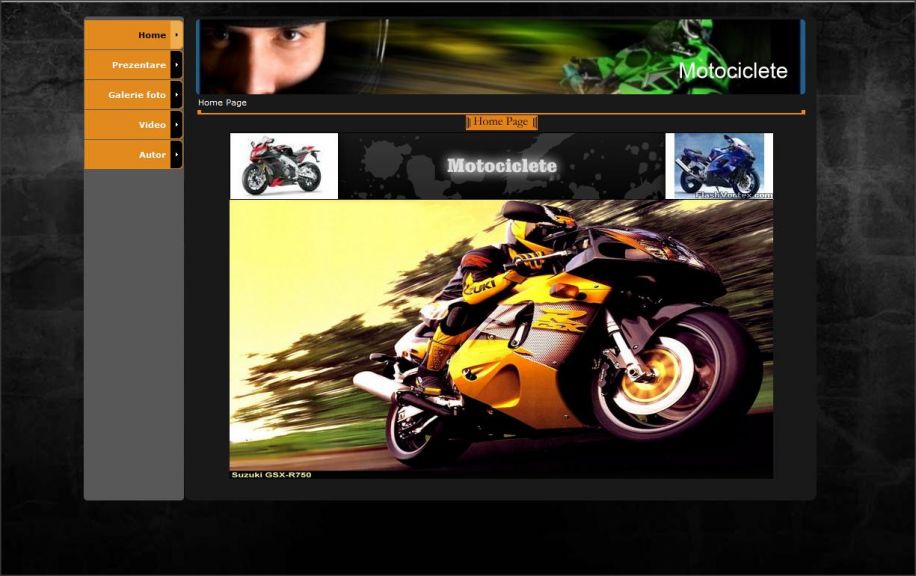The height and width of the screenshot is (576, 916).
Task: Click the orange Home Page heading label
Action: 501,122
